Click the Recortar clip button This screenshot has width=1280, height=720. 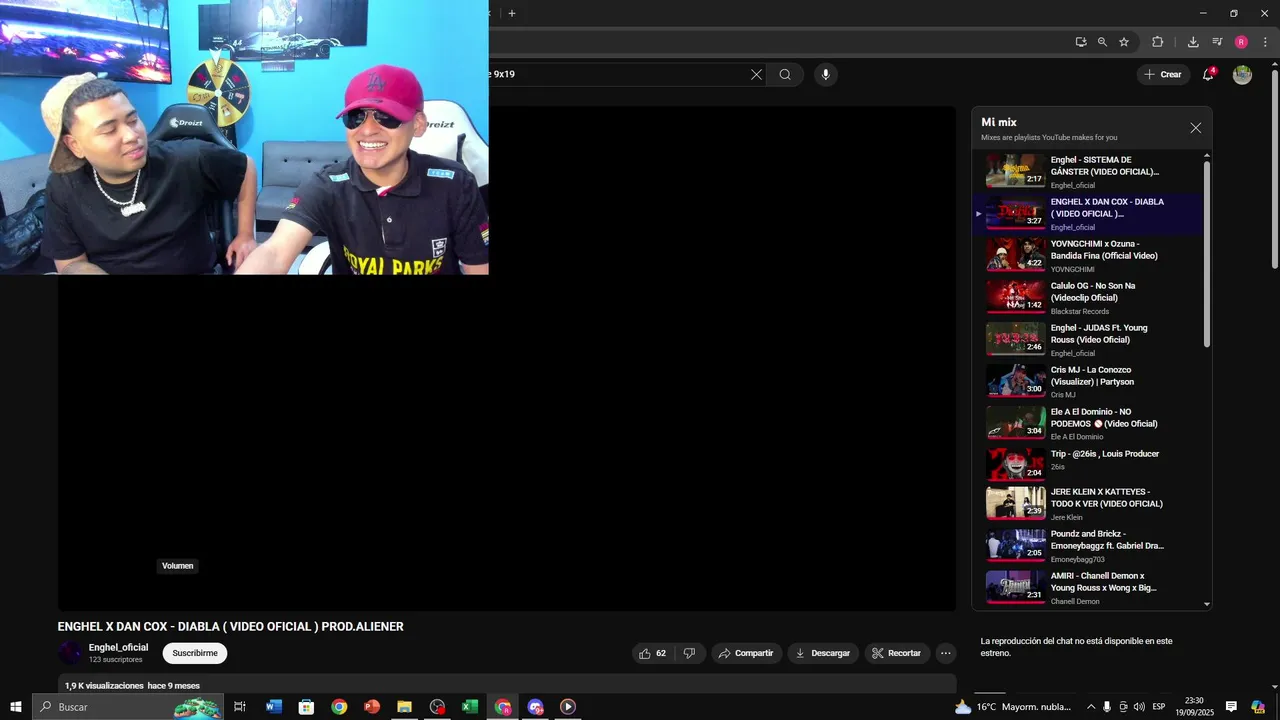point(897,653)
